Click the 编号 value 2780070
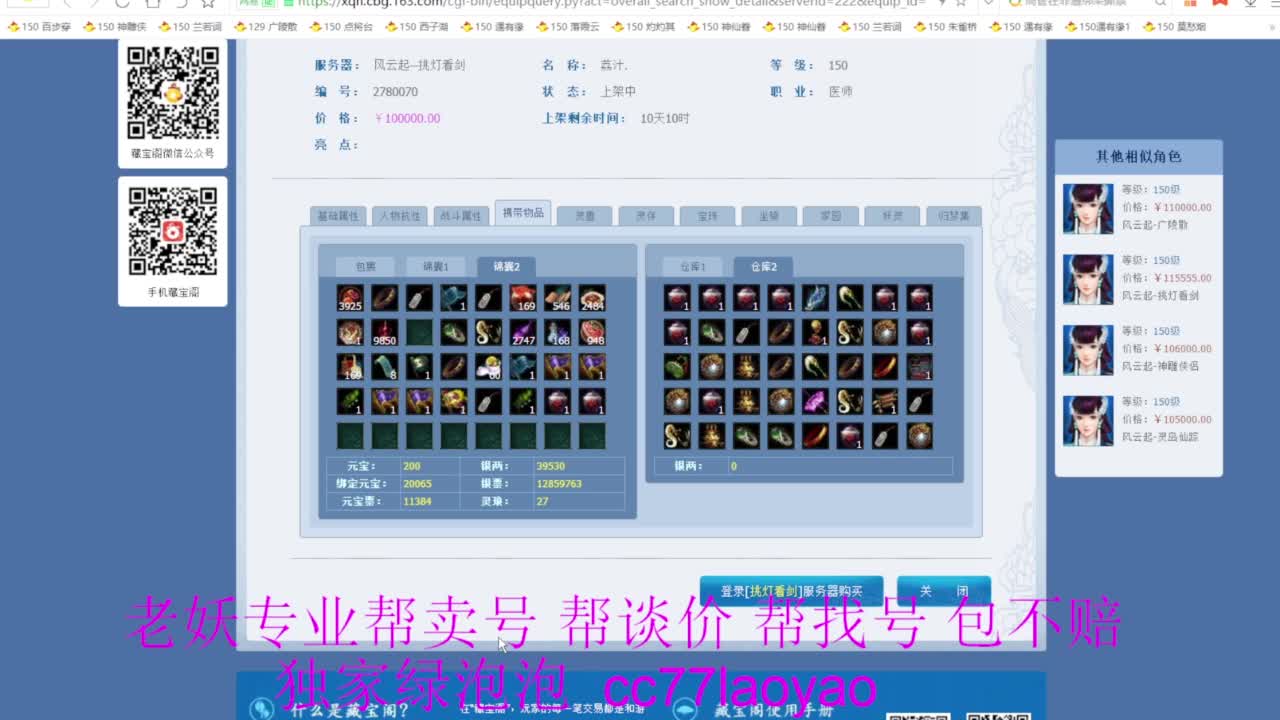This screenshot has height=720, width=1280. 395,91
